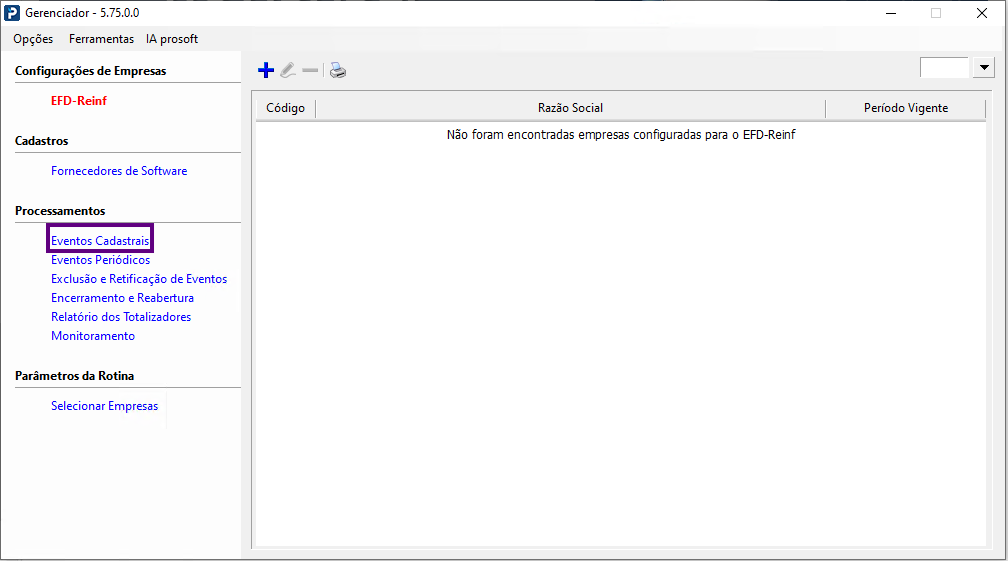Click the pencil edit icon

pos(288,70)
